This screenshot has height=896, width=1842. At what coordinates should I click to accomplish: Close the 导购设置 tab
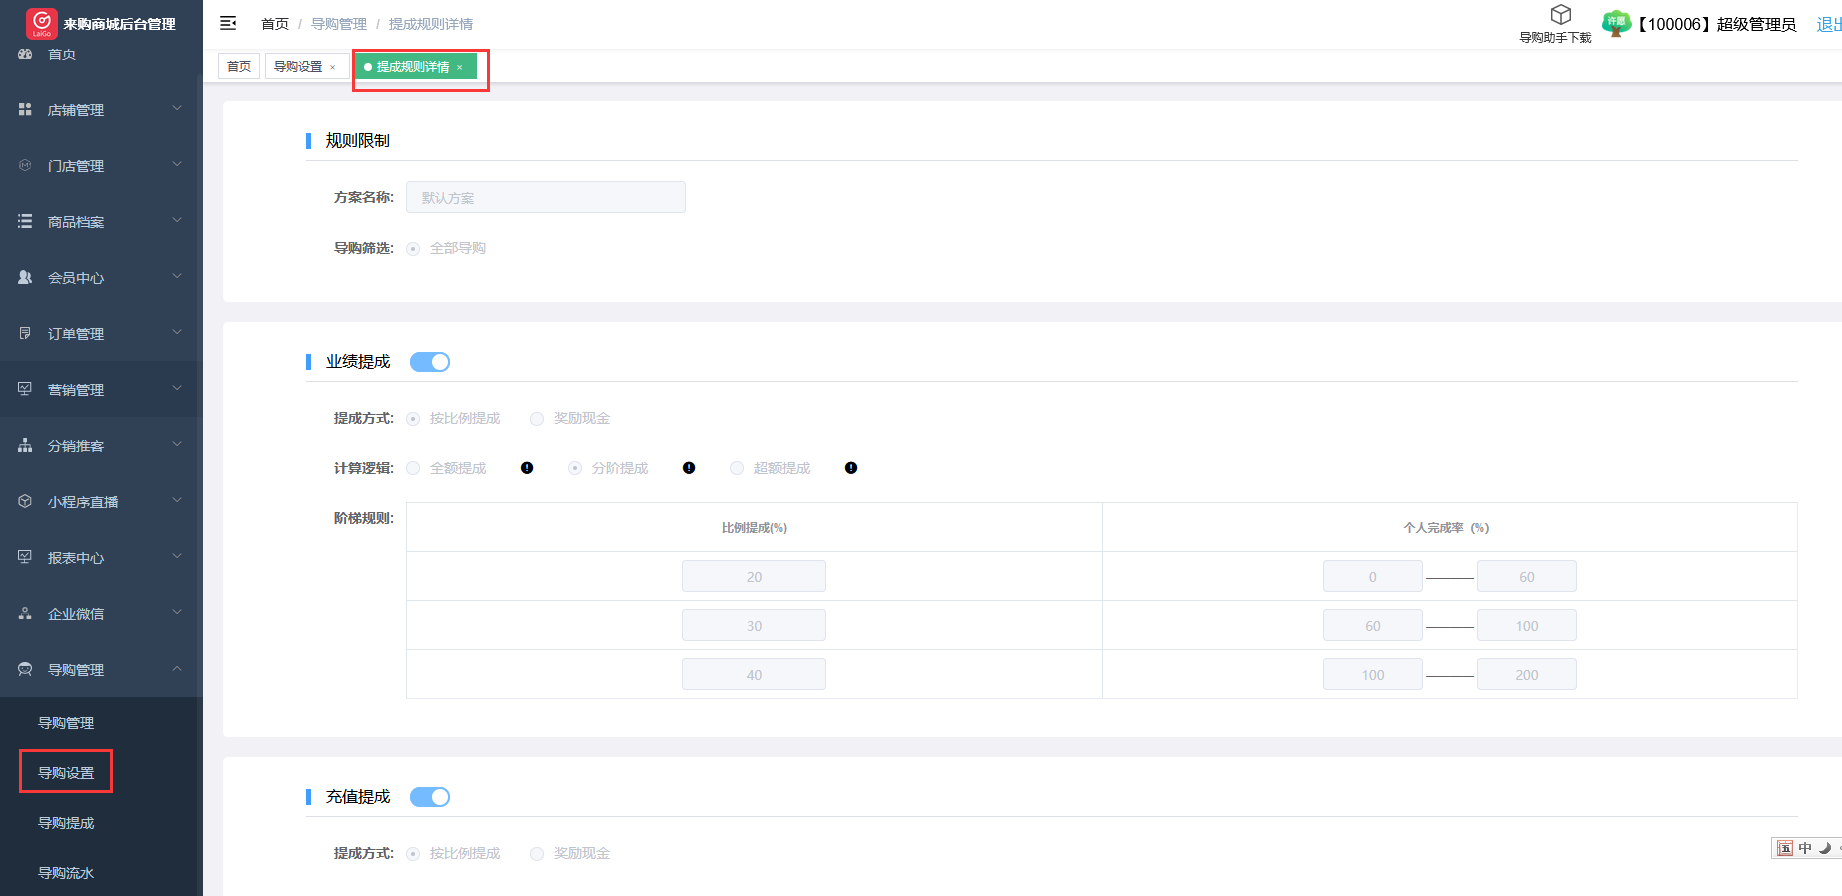click(333, 67)
